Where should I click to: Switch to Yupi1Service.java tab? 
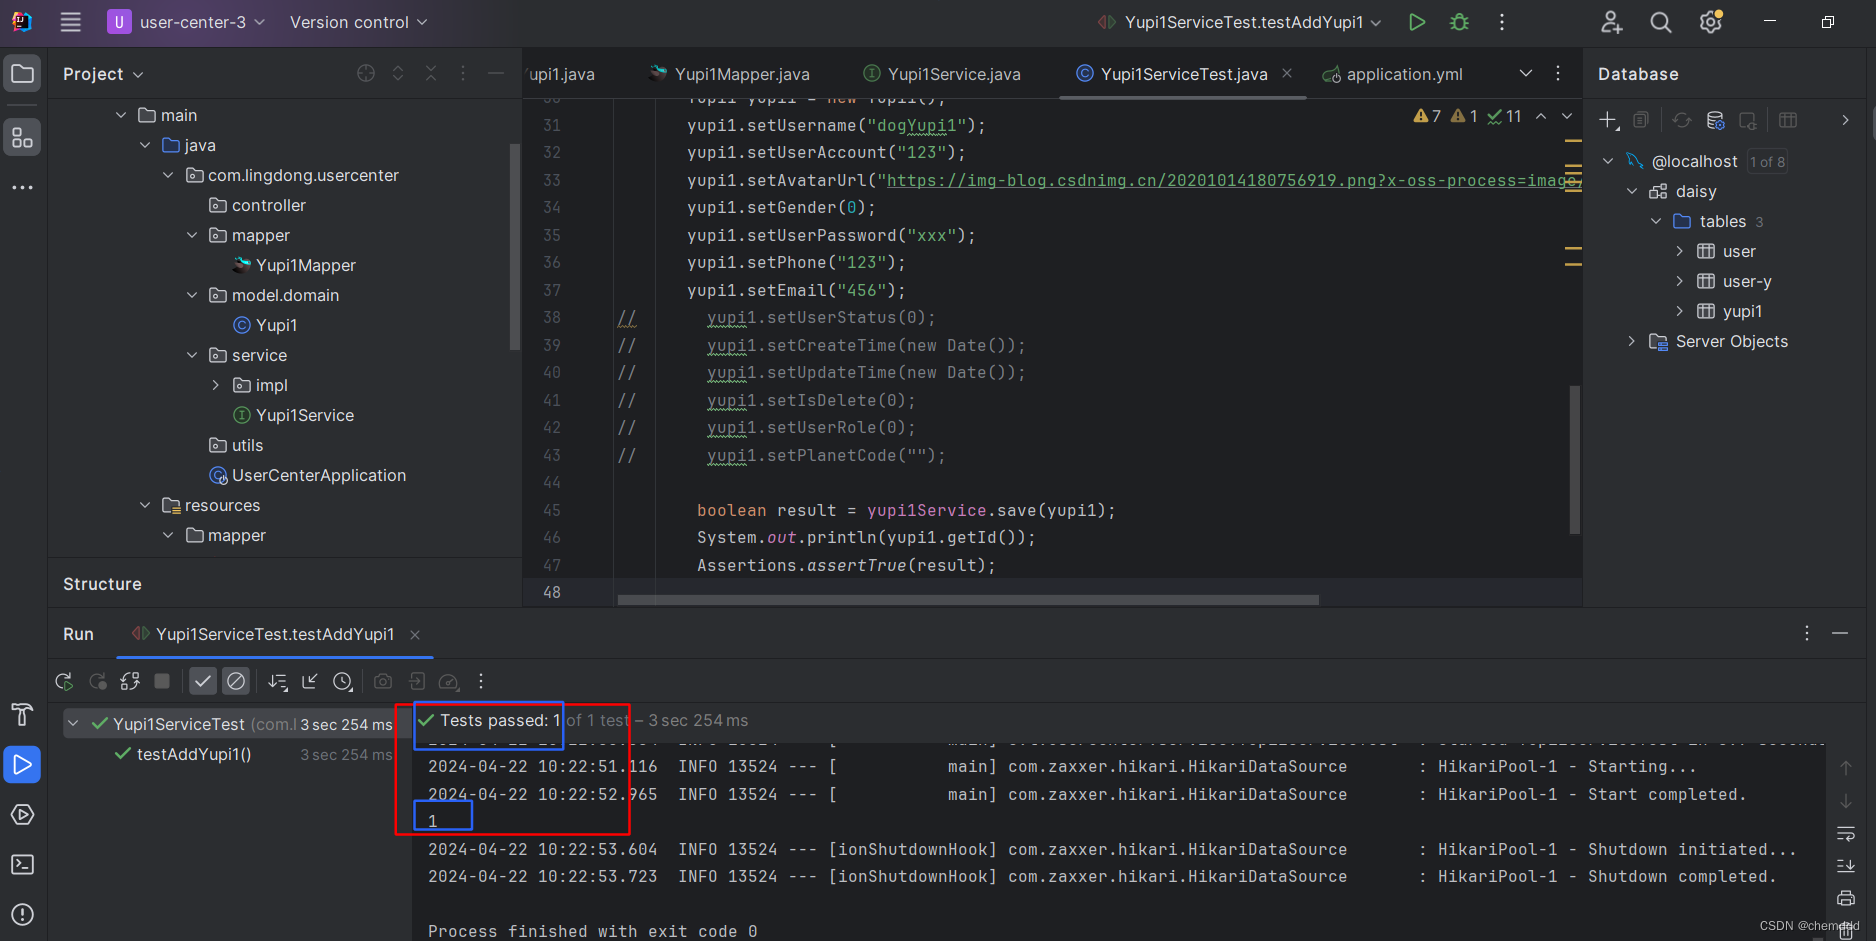pos(942,74)
